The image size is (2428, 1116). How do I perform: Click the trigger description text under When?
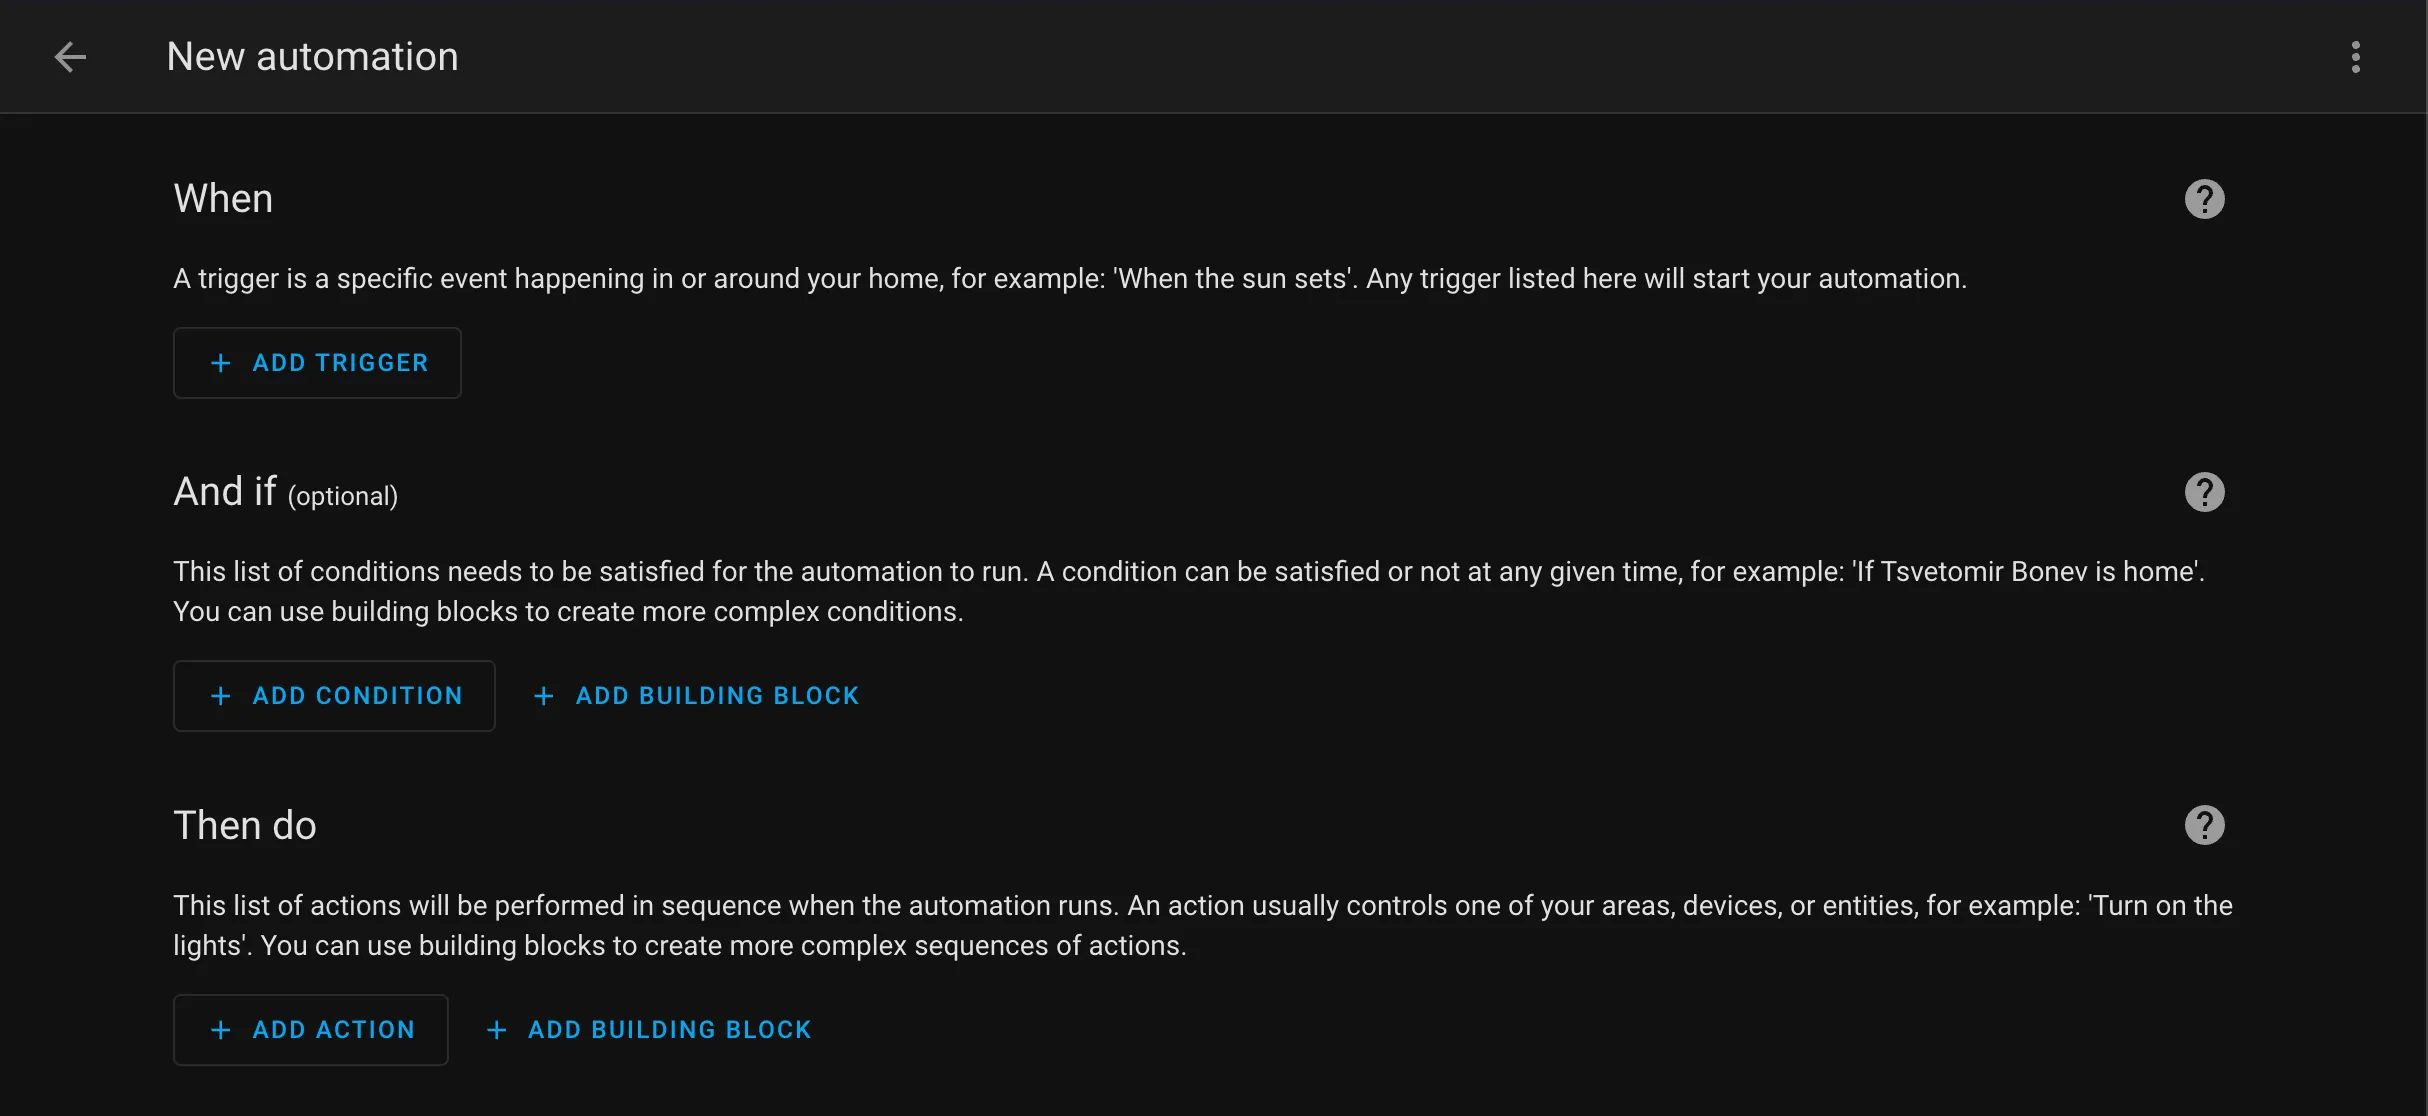[x=1069, y=279]
